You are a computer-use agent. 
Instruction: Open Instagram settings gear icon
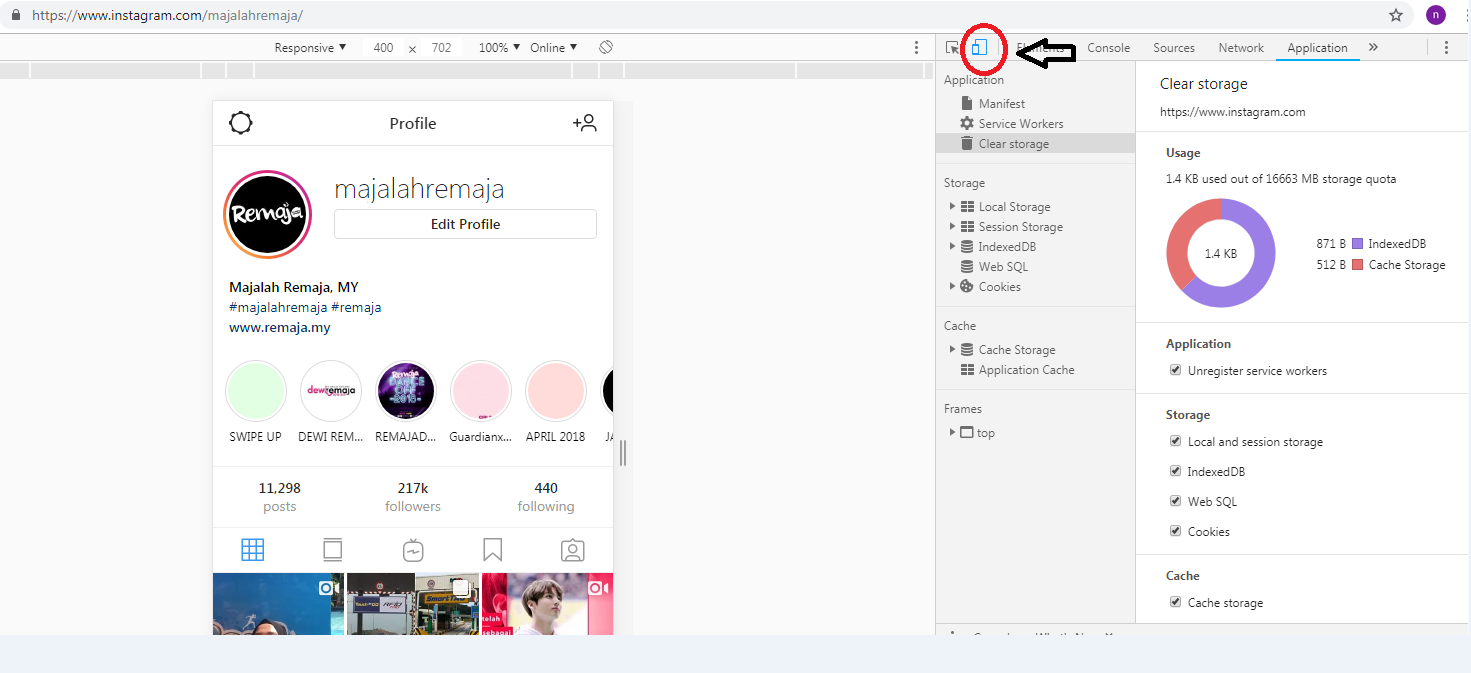241,123
